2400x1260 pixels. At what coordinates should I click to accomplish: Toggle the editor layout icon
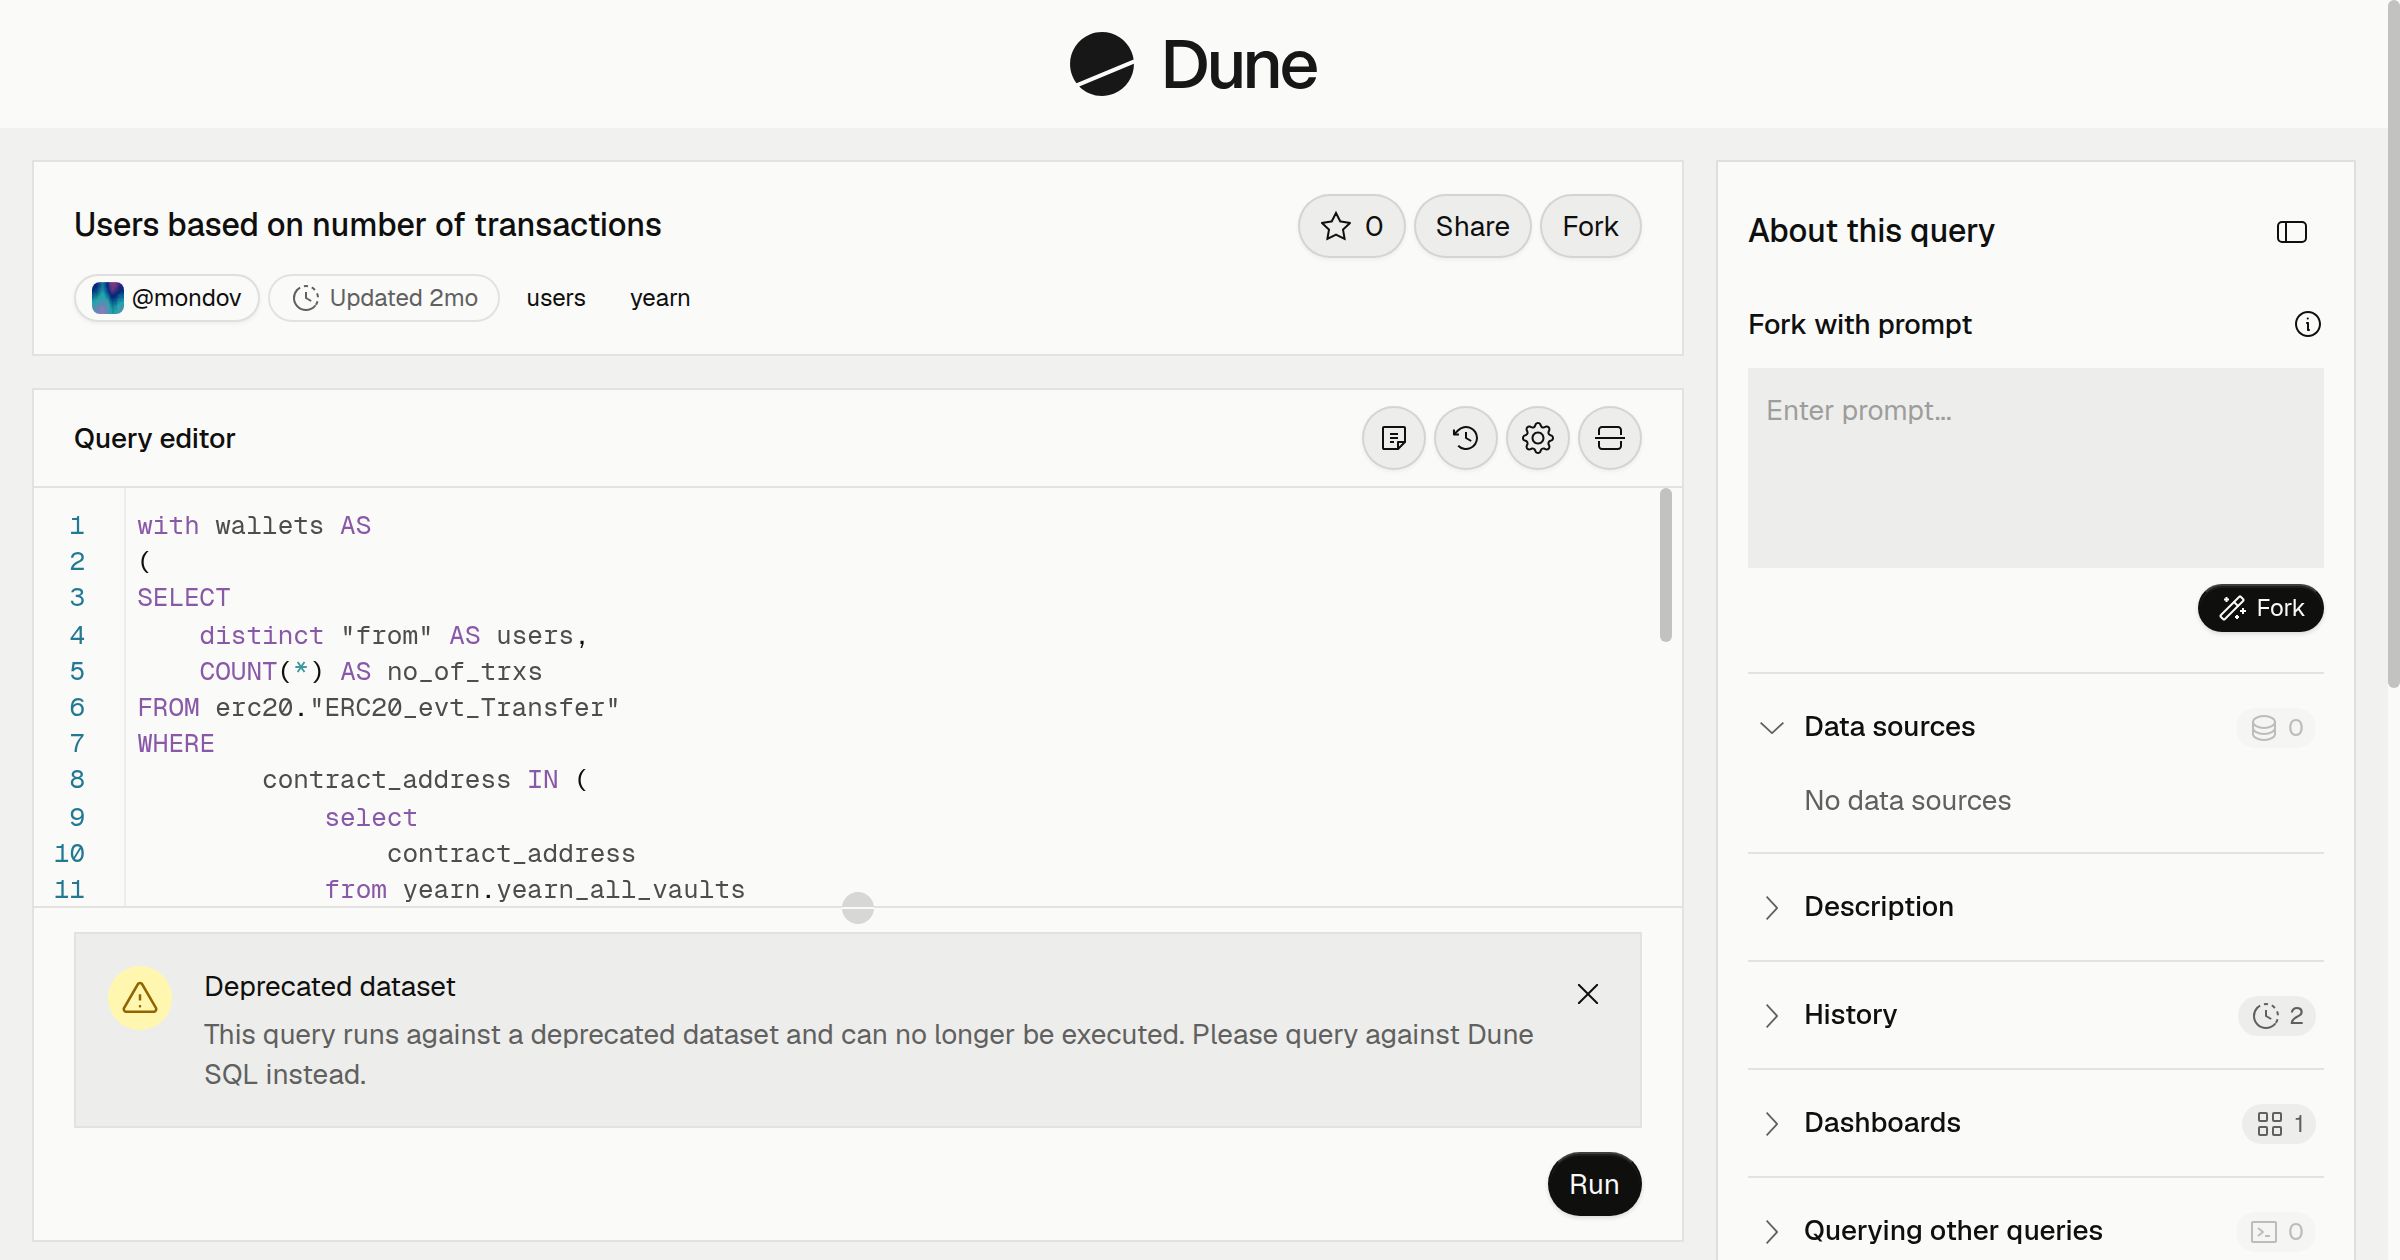pyautogui.click(x=1610, y=438)
